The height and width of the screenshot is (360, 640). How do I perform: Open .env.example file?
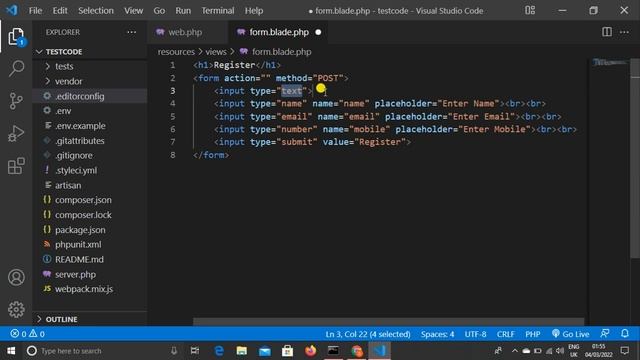90,126
